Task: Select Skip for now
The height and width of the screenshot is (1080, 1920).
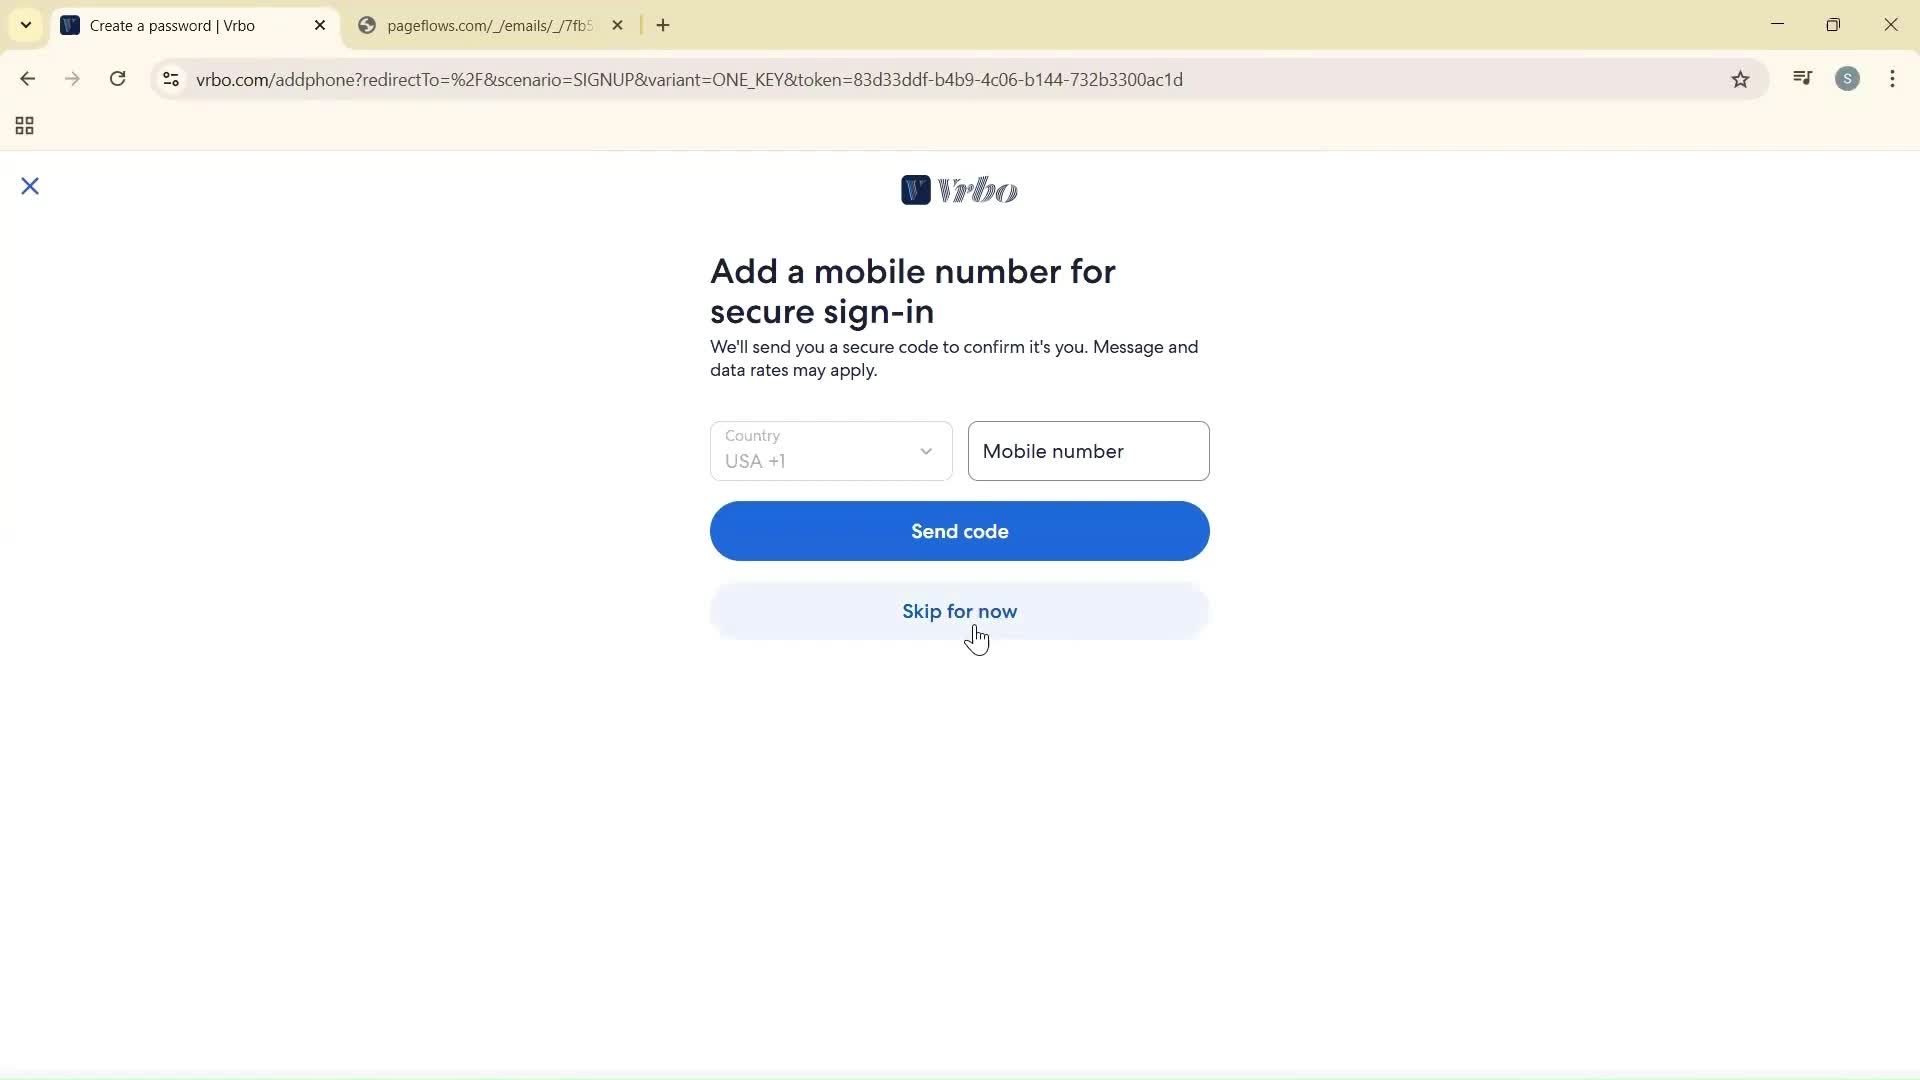Action: coord(959,611)
